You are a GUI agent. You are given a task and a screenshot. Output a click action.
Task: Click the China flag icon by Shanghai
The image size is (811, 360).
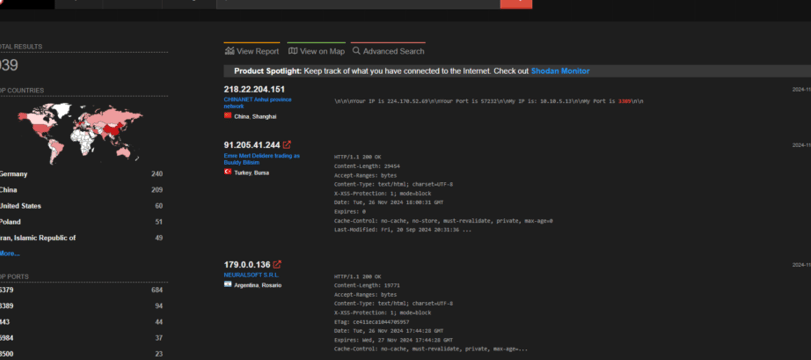coord(228,116)
